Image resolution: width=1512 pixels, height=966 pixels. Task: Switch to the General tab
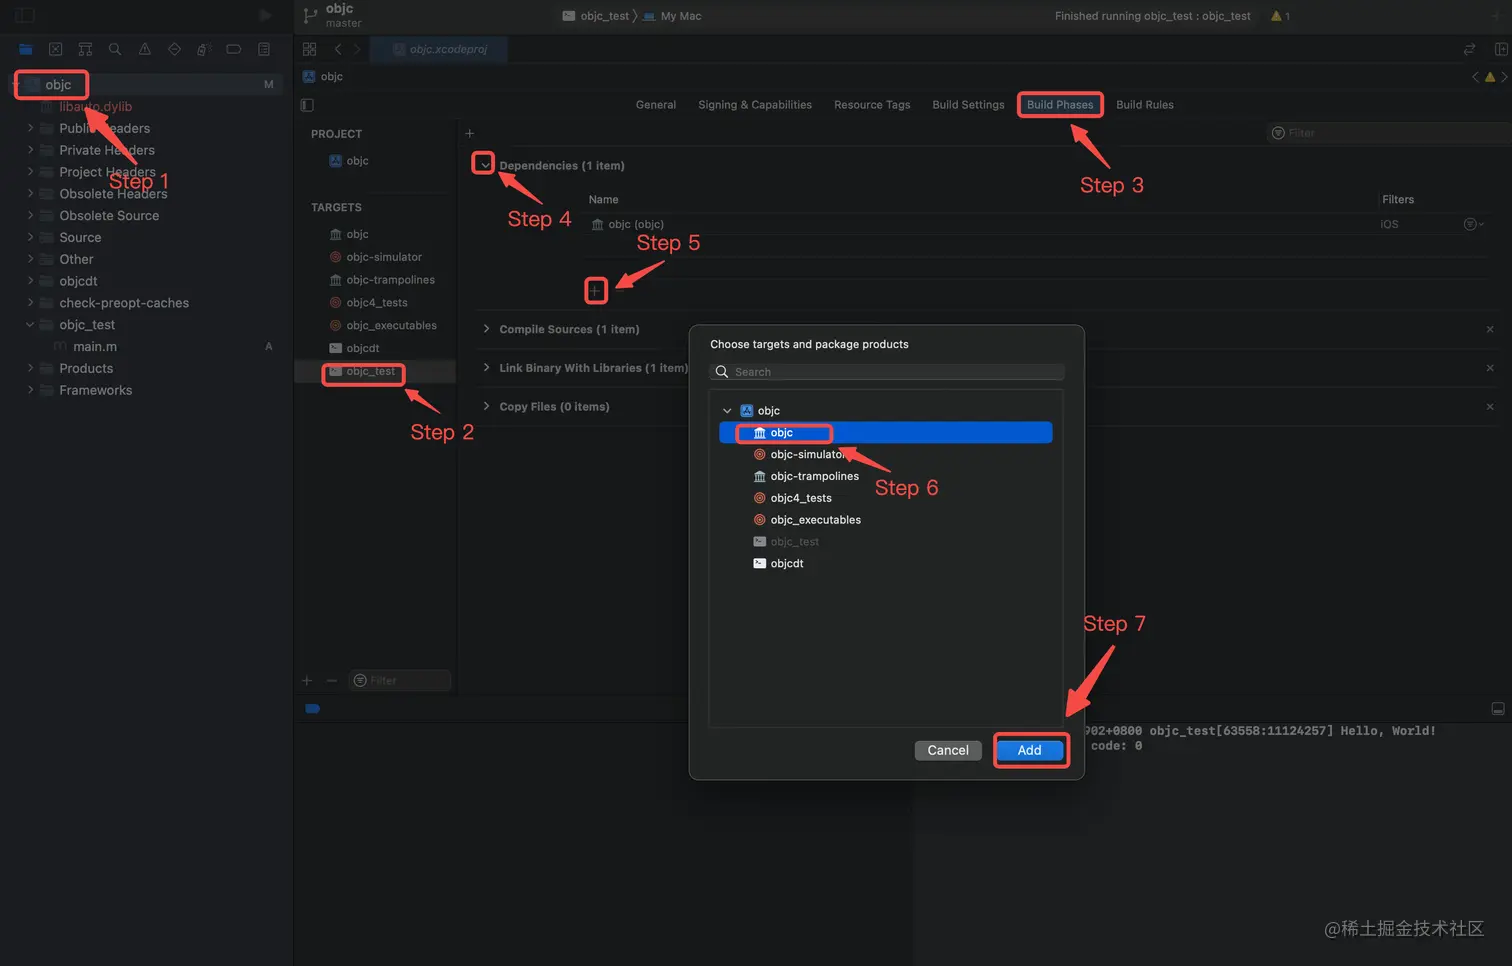point(656,105)
